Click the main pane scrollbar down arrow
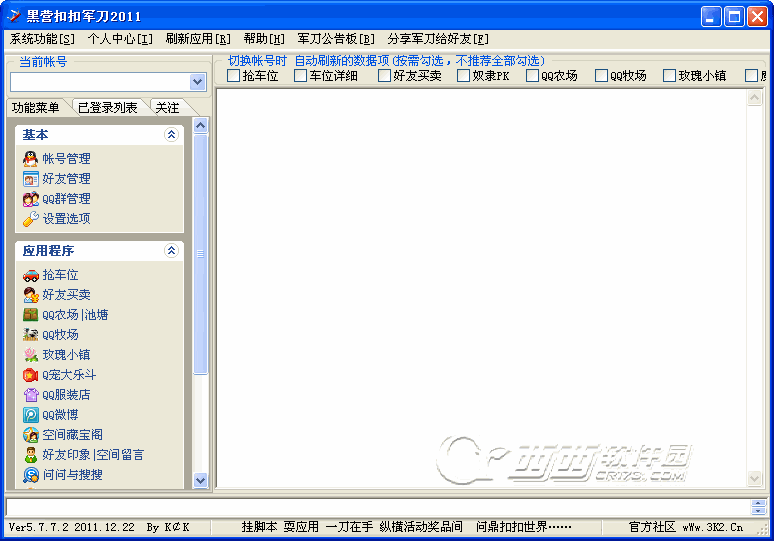 754,478
